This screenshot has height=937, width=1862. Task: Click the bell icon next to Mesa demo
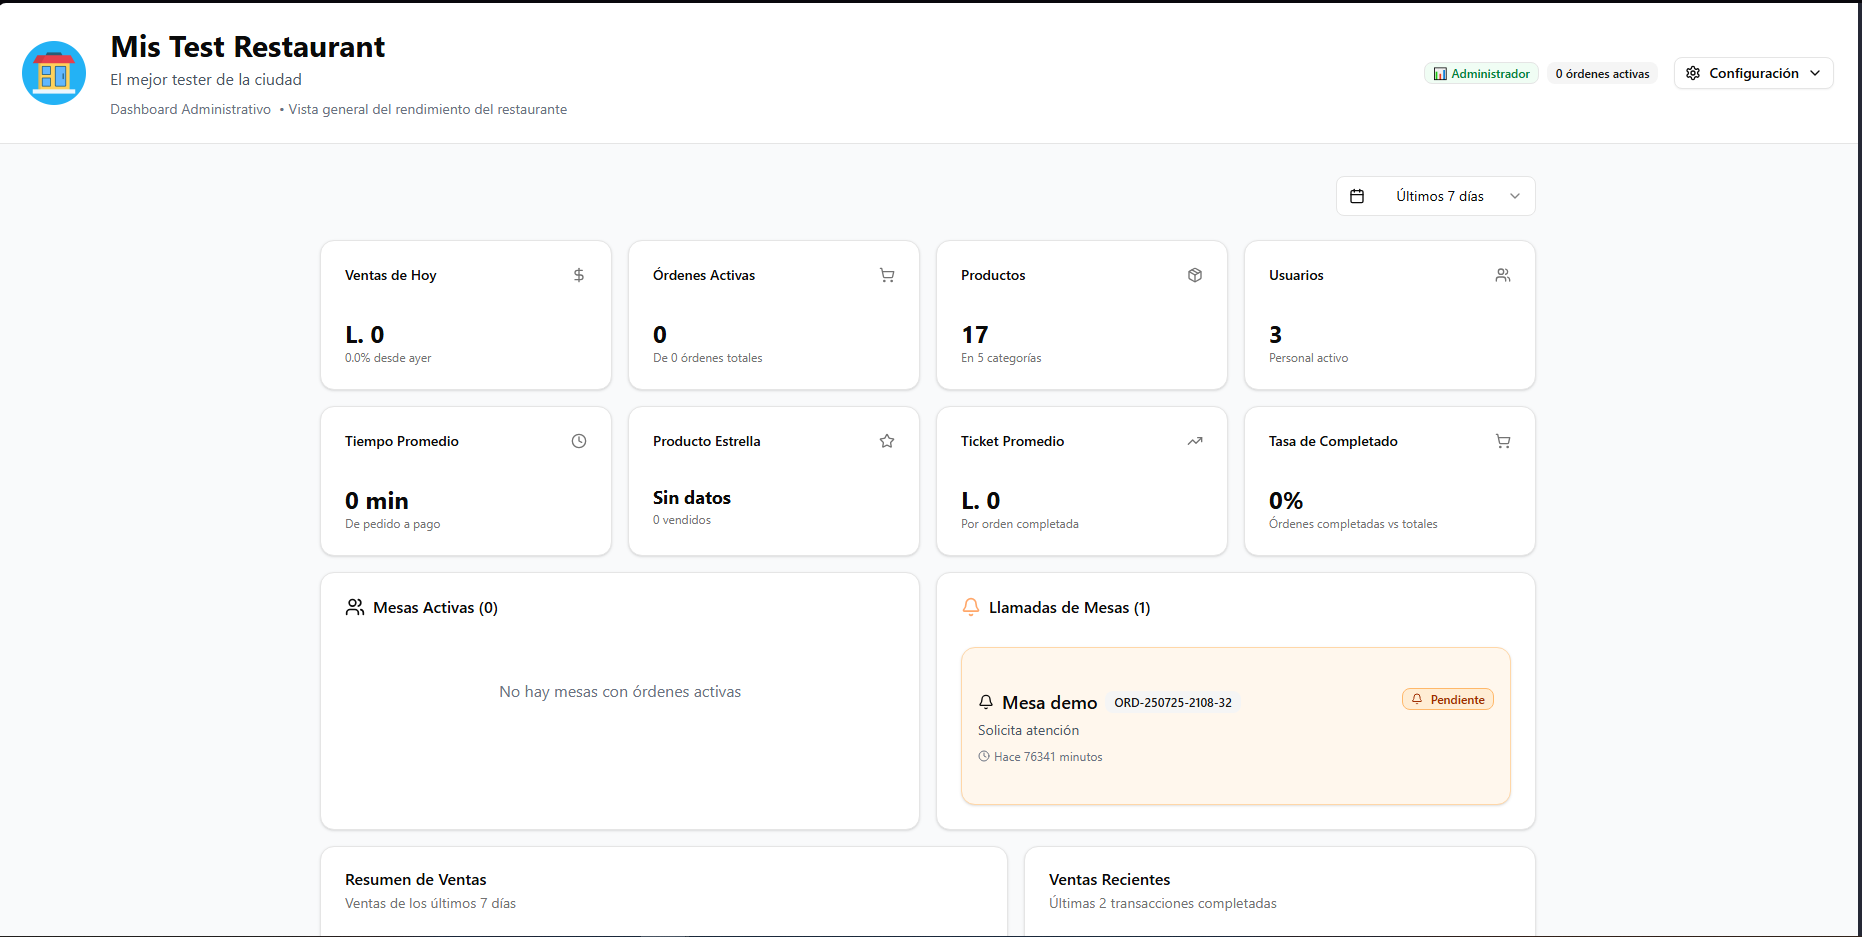tap(986, 702)
